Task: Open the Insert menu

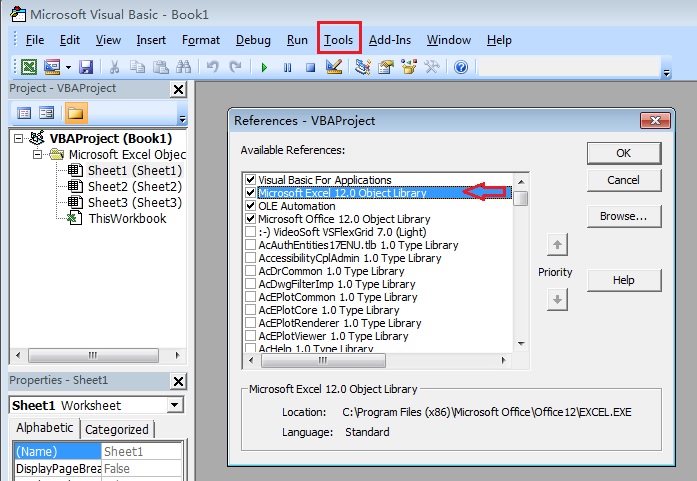Action: click(151, 40)
